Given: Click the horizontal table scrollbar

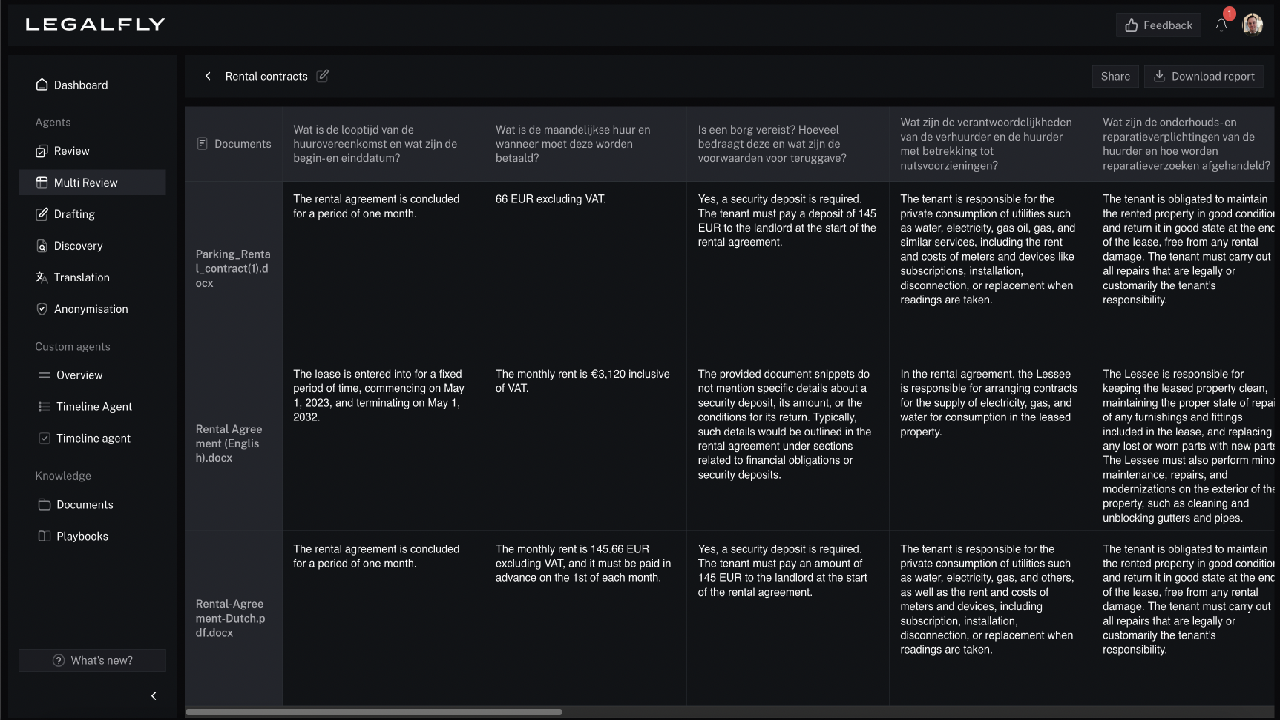Looking at the screenshot, I should 374,712.
